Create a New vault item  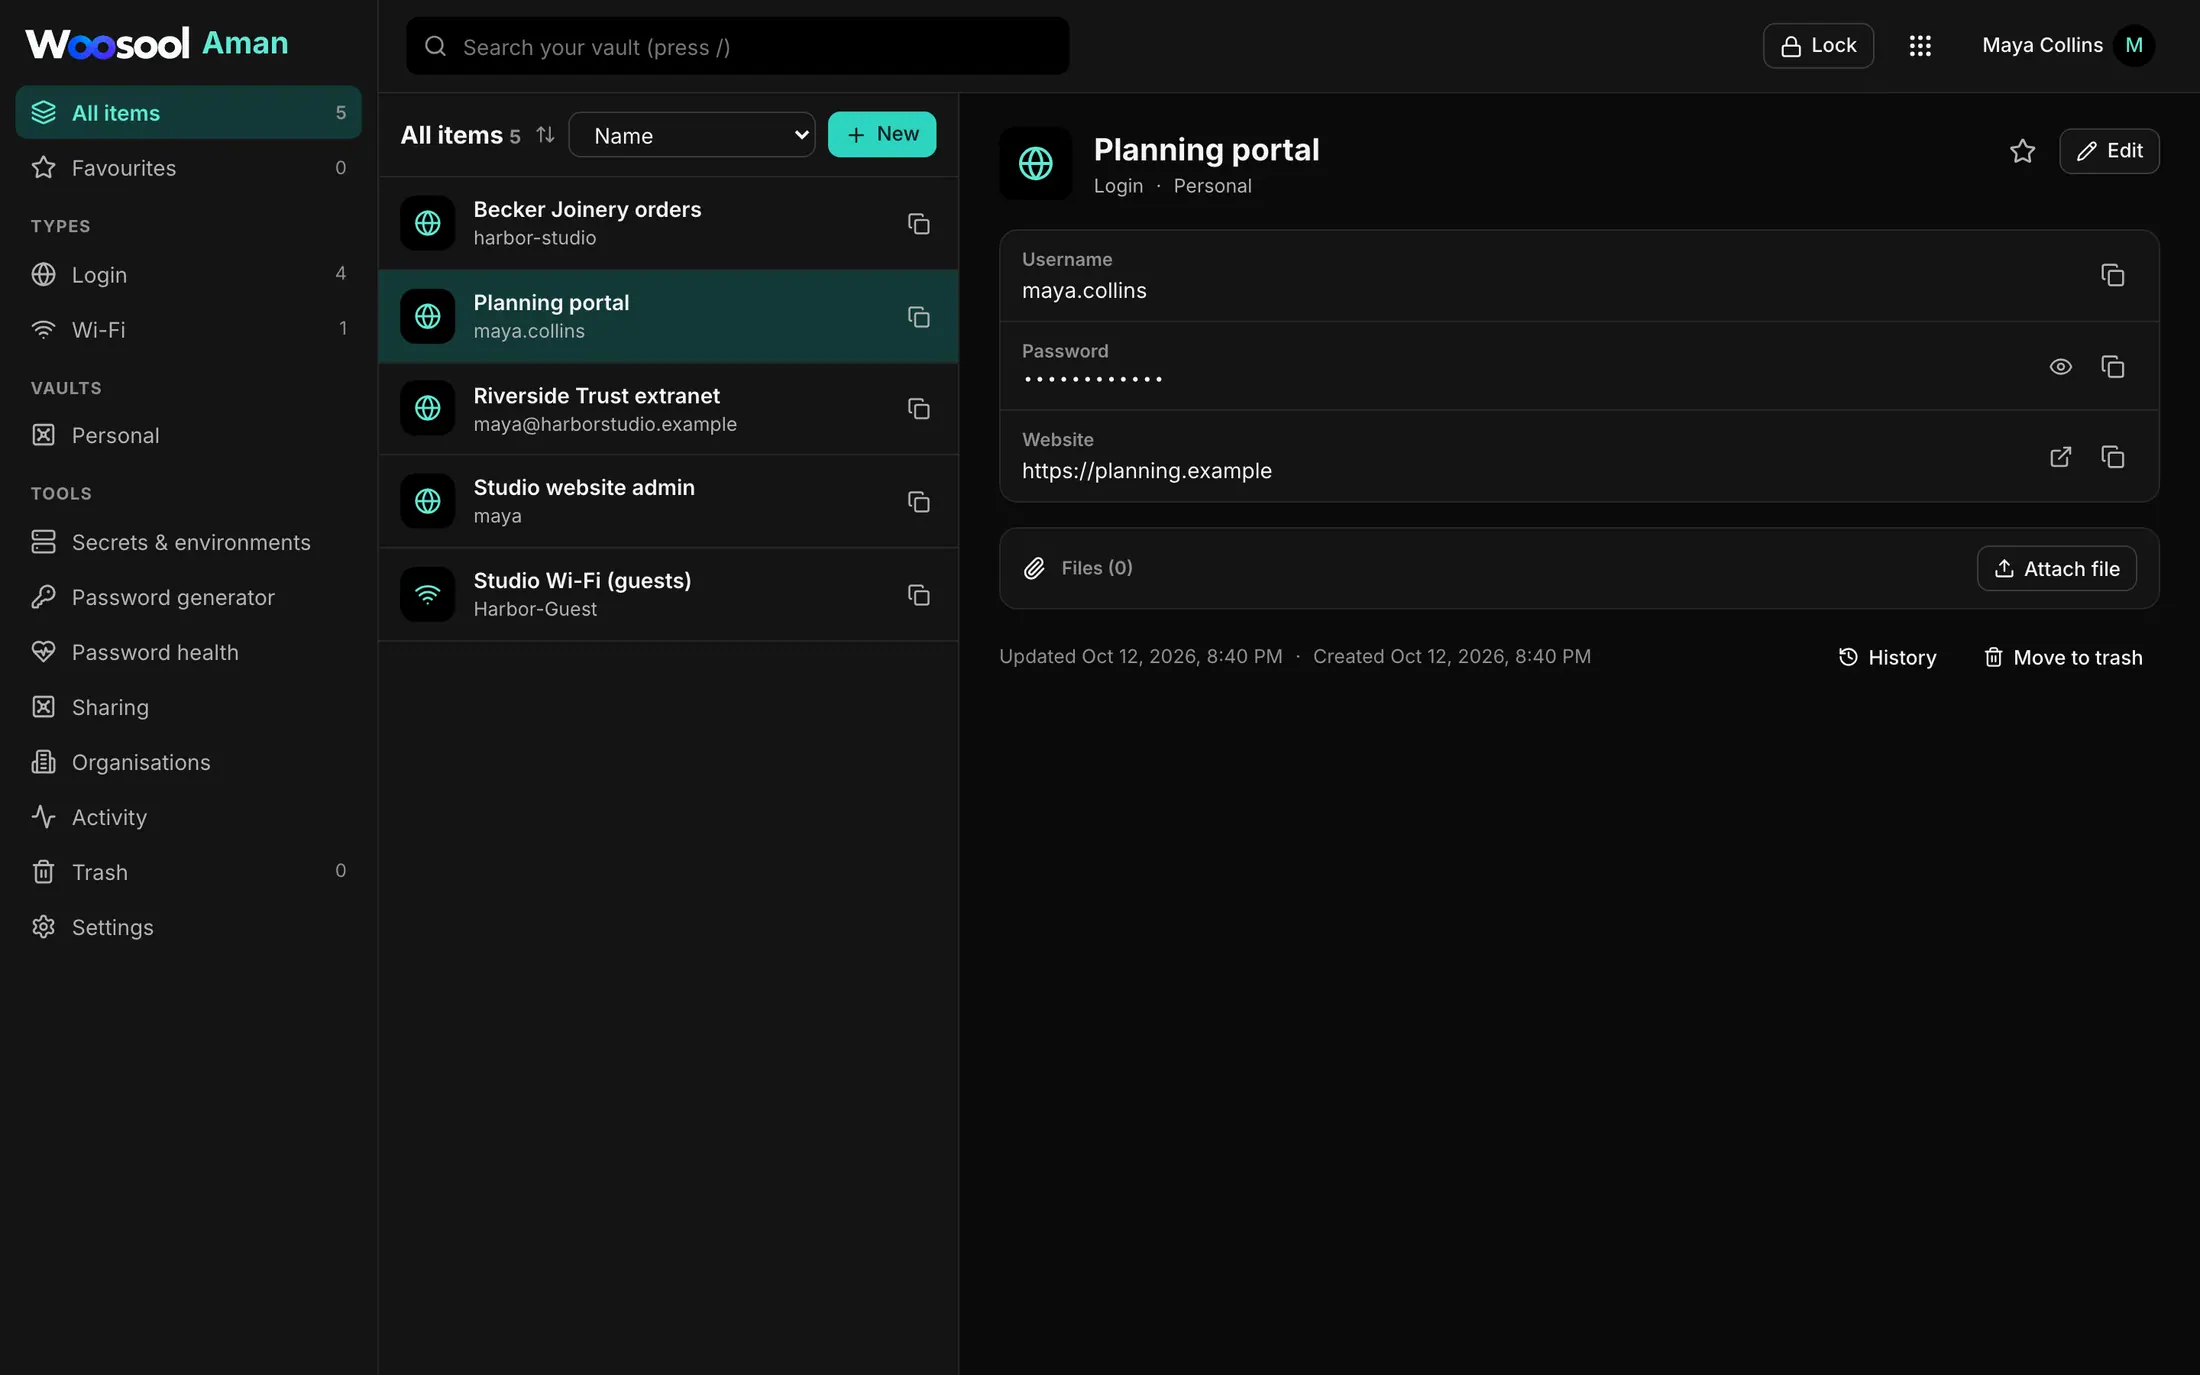coord(882,134)
